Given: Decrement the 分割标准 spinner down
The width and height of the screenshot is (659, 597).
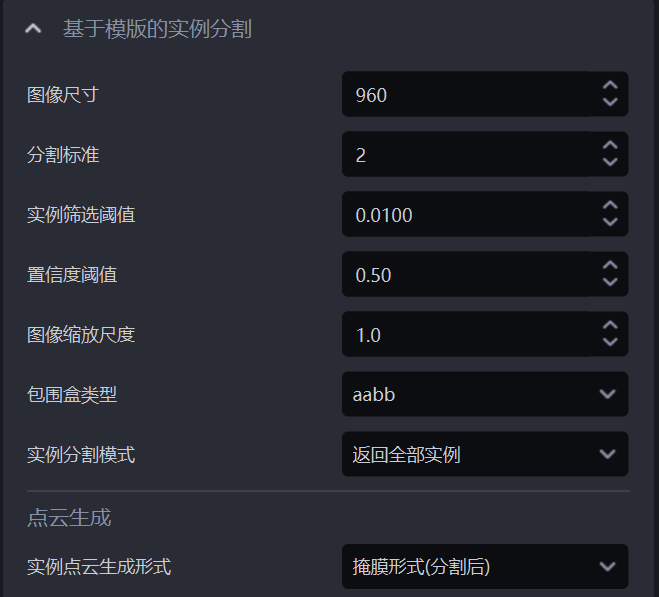Looking at the screenshot, I should point(610,163).
